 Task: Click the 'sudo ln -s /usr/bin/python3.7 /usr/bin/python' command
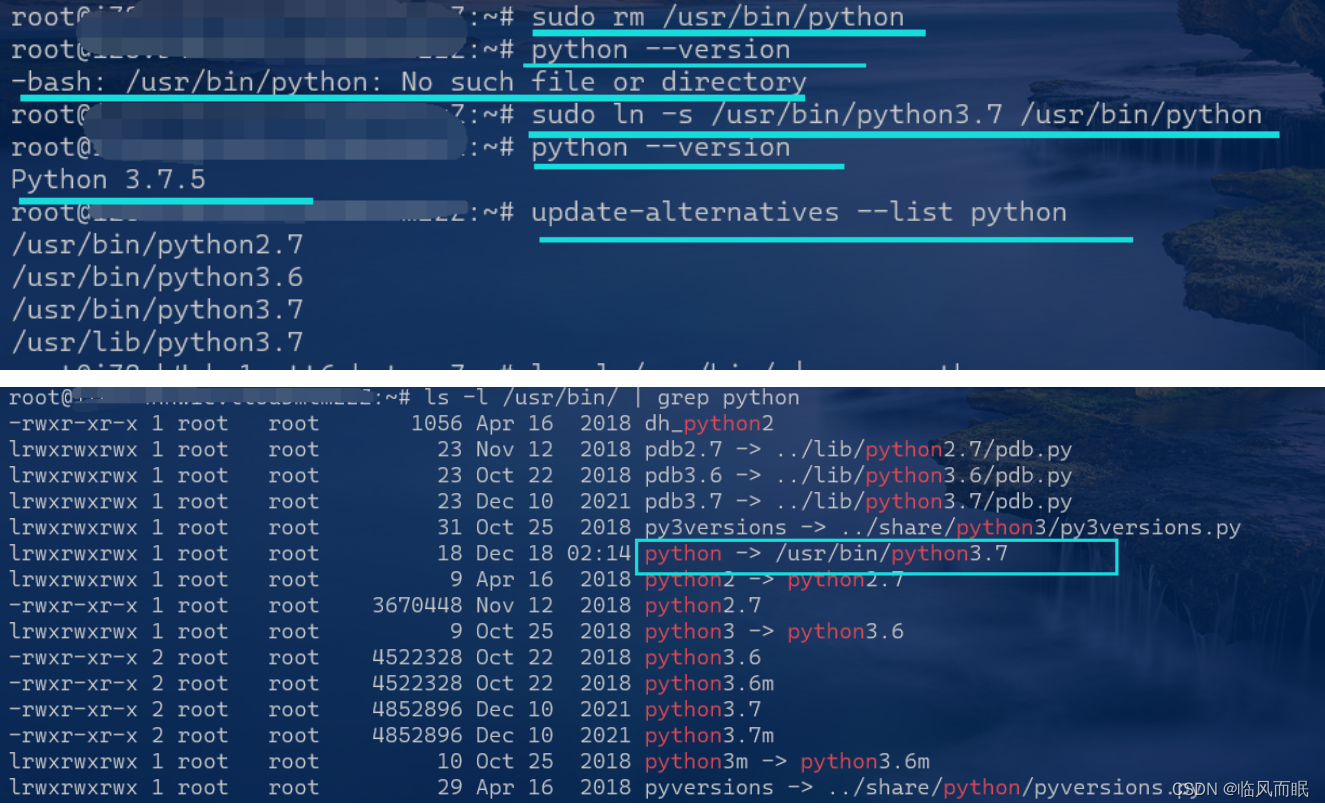click(896, 115)
